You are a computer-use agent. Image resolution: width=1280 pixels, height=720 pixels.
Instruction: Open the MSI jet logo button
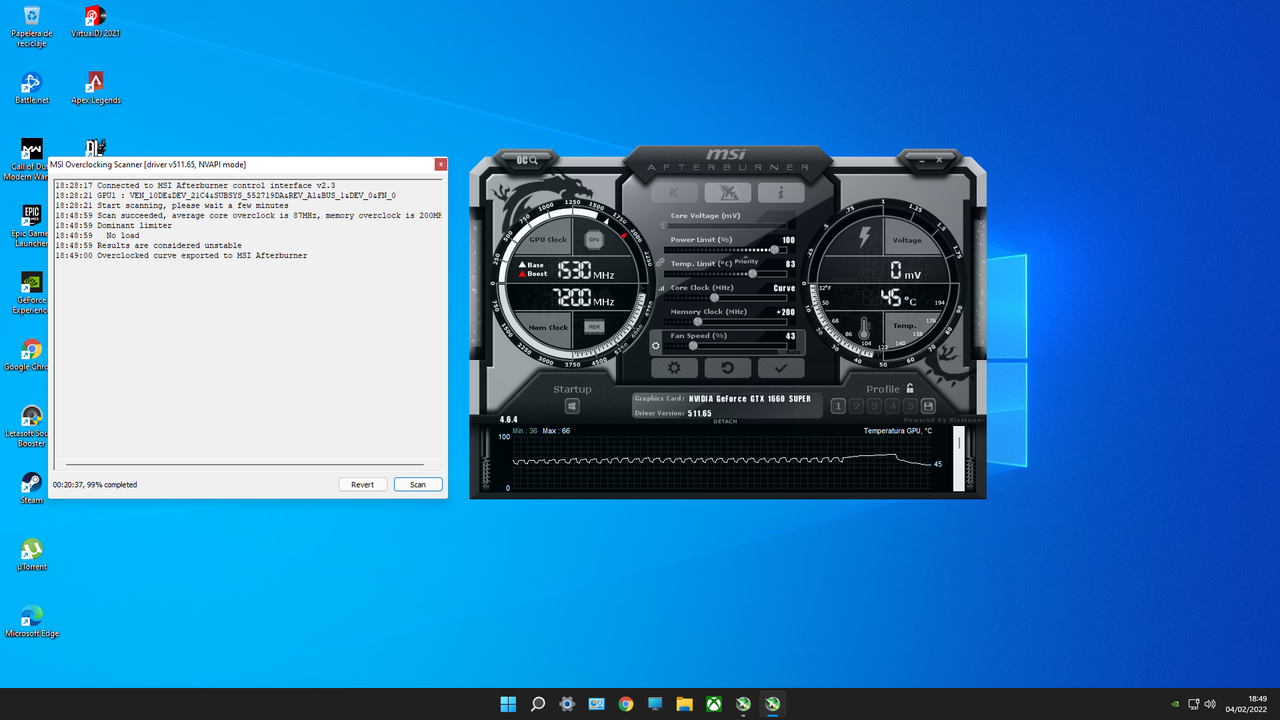click(x=728, y=193)
